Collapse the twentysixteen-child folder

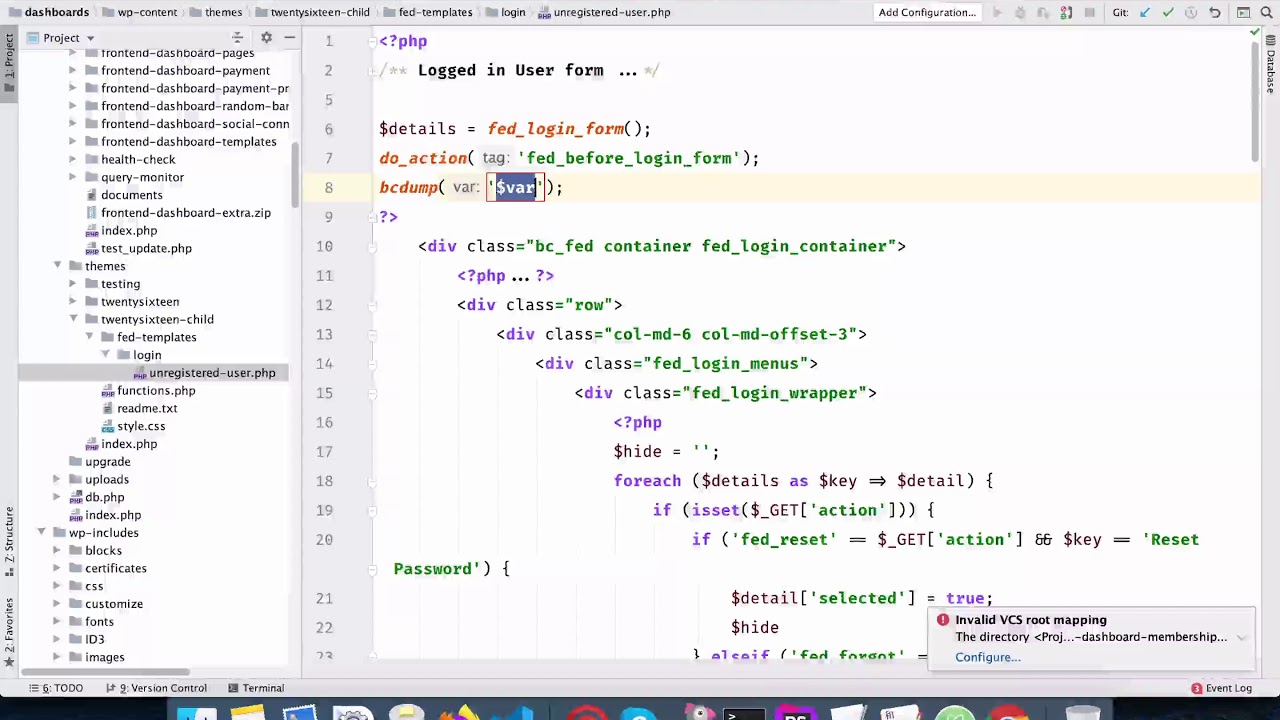74,319
